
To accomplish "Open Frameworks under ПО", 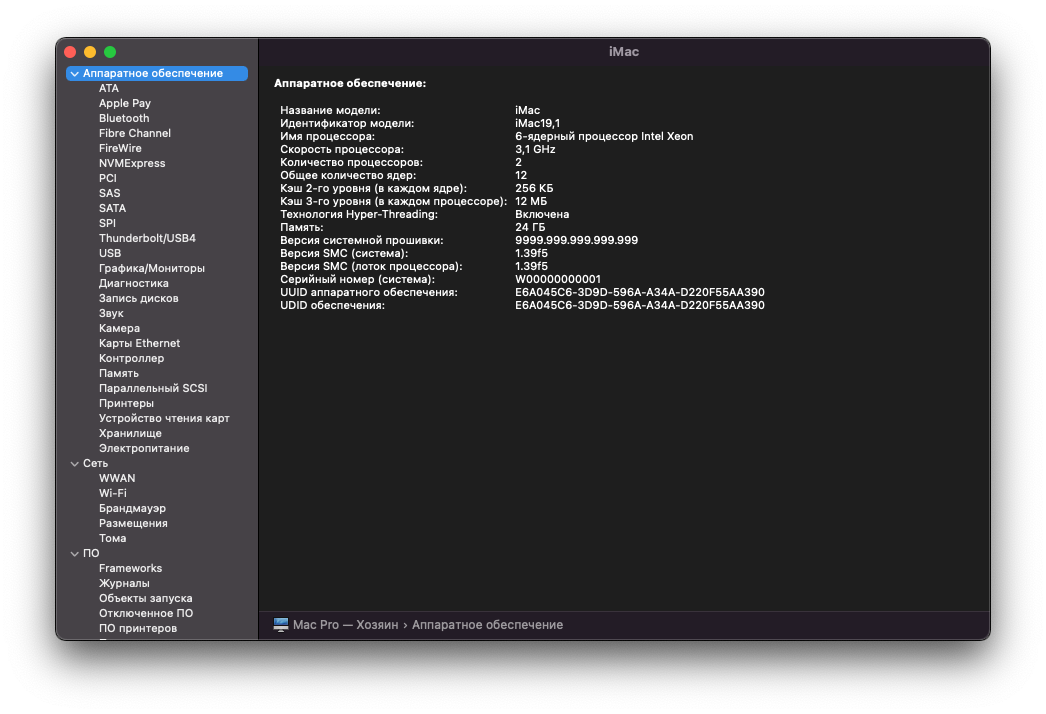I will pos(130,569).
